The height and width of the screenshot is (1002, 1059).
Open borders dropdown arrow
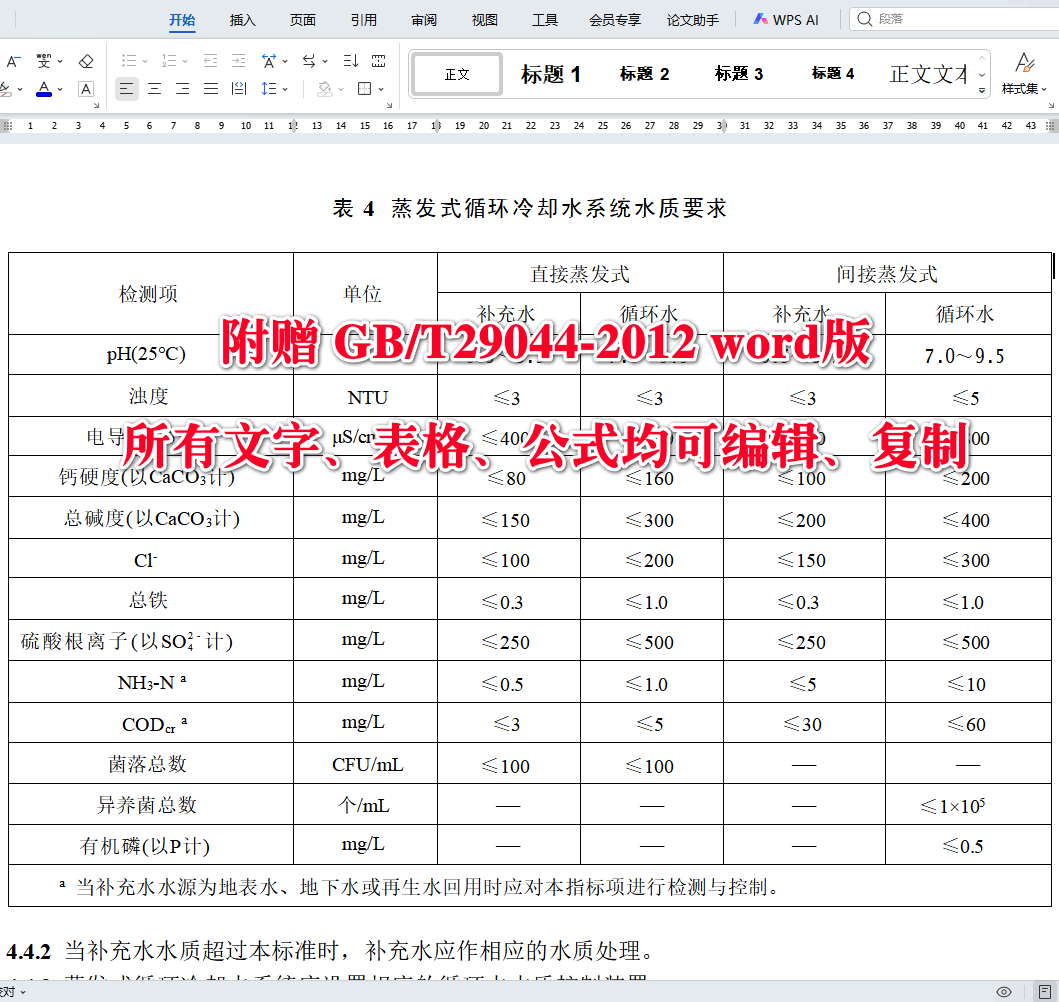coord(381,90)
